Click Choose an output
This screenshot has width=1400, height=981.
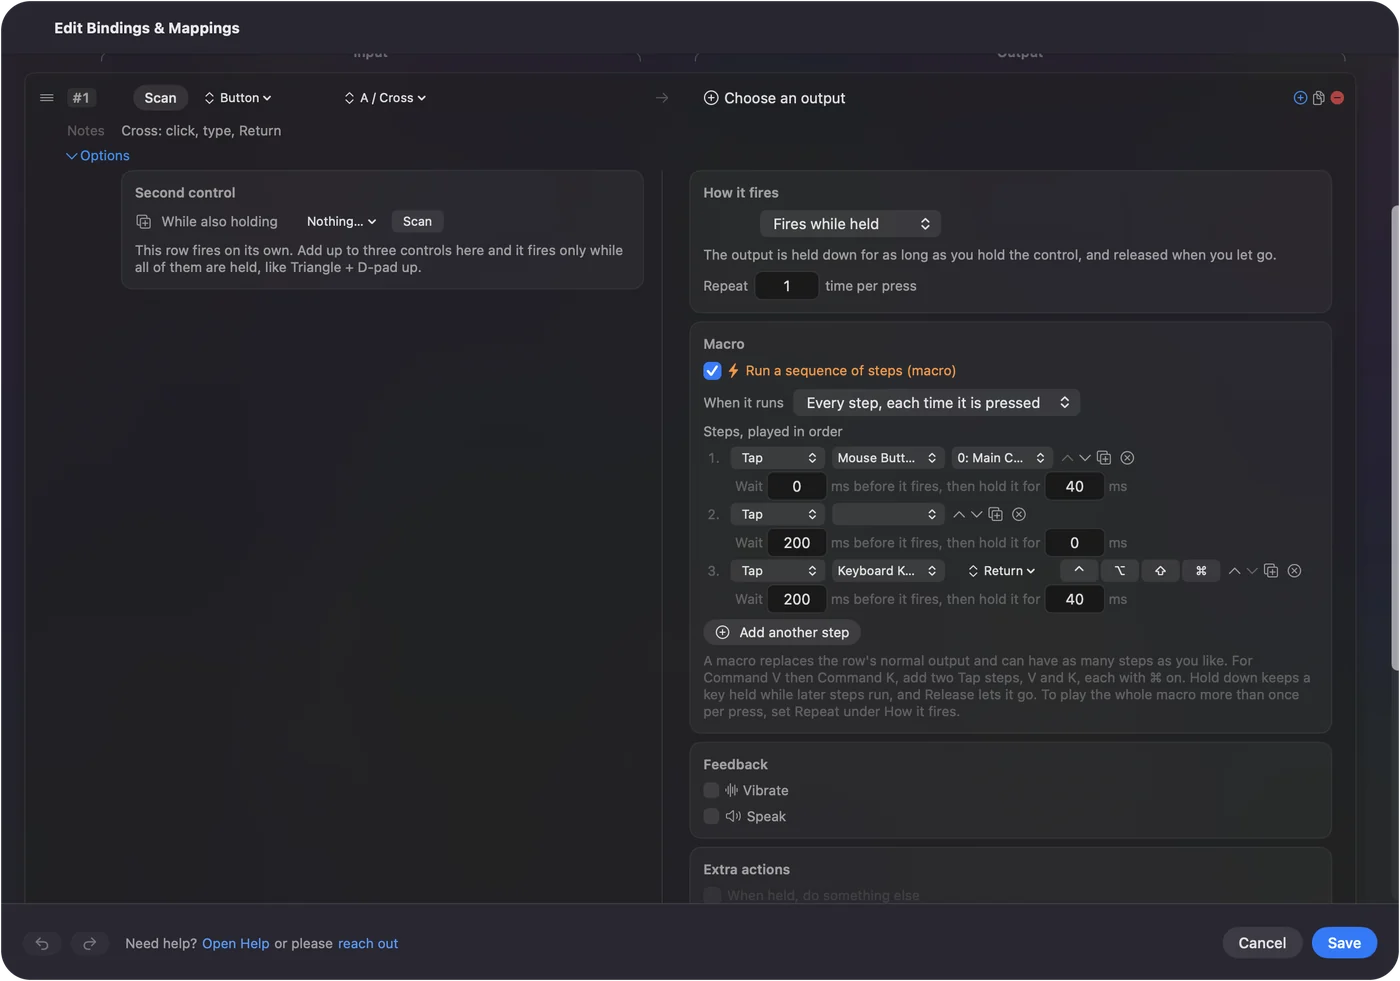[x=775, y=98]
